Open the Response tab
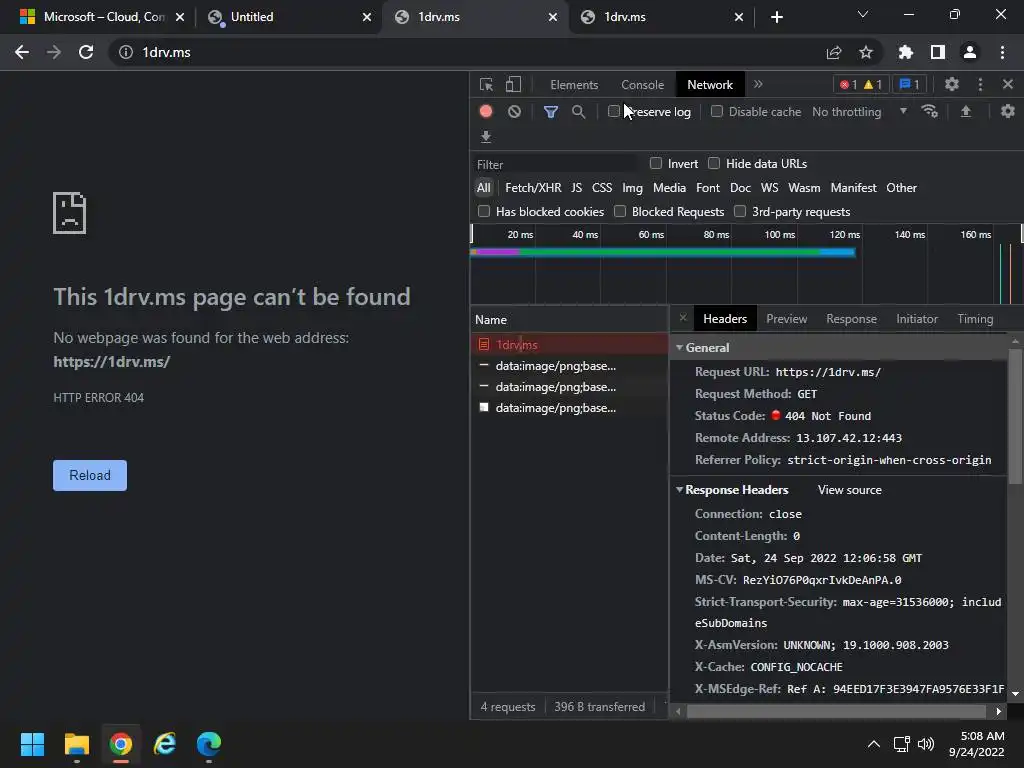Viewport: 1024px width, 768px height. (851, 319)
